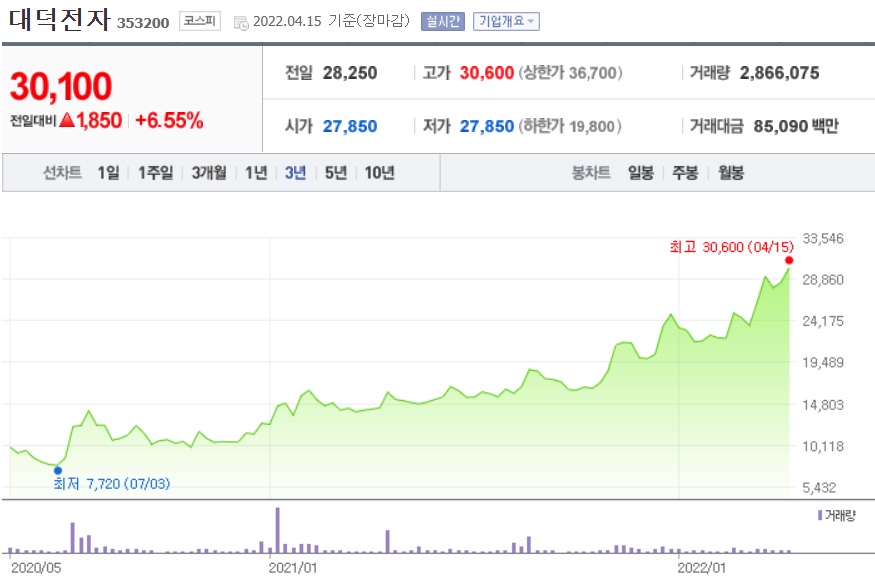Click the stock name 대덕전자

click(x=60, y=20)
